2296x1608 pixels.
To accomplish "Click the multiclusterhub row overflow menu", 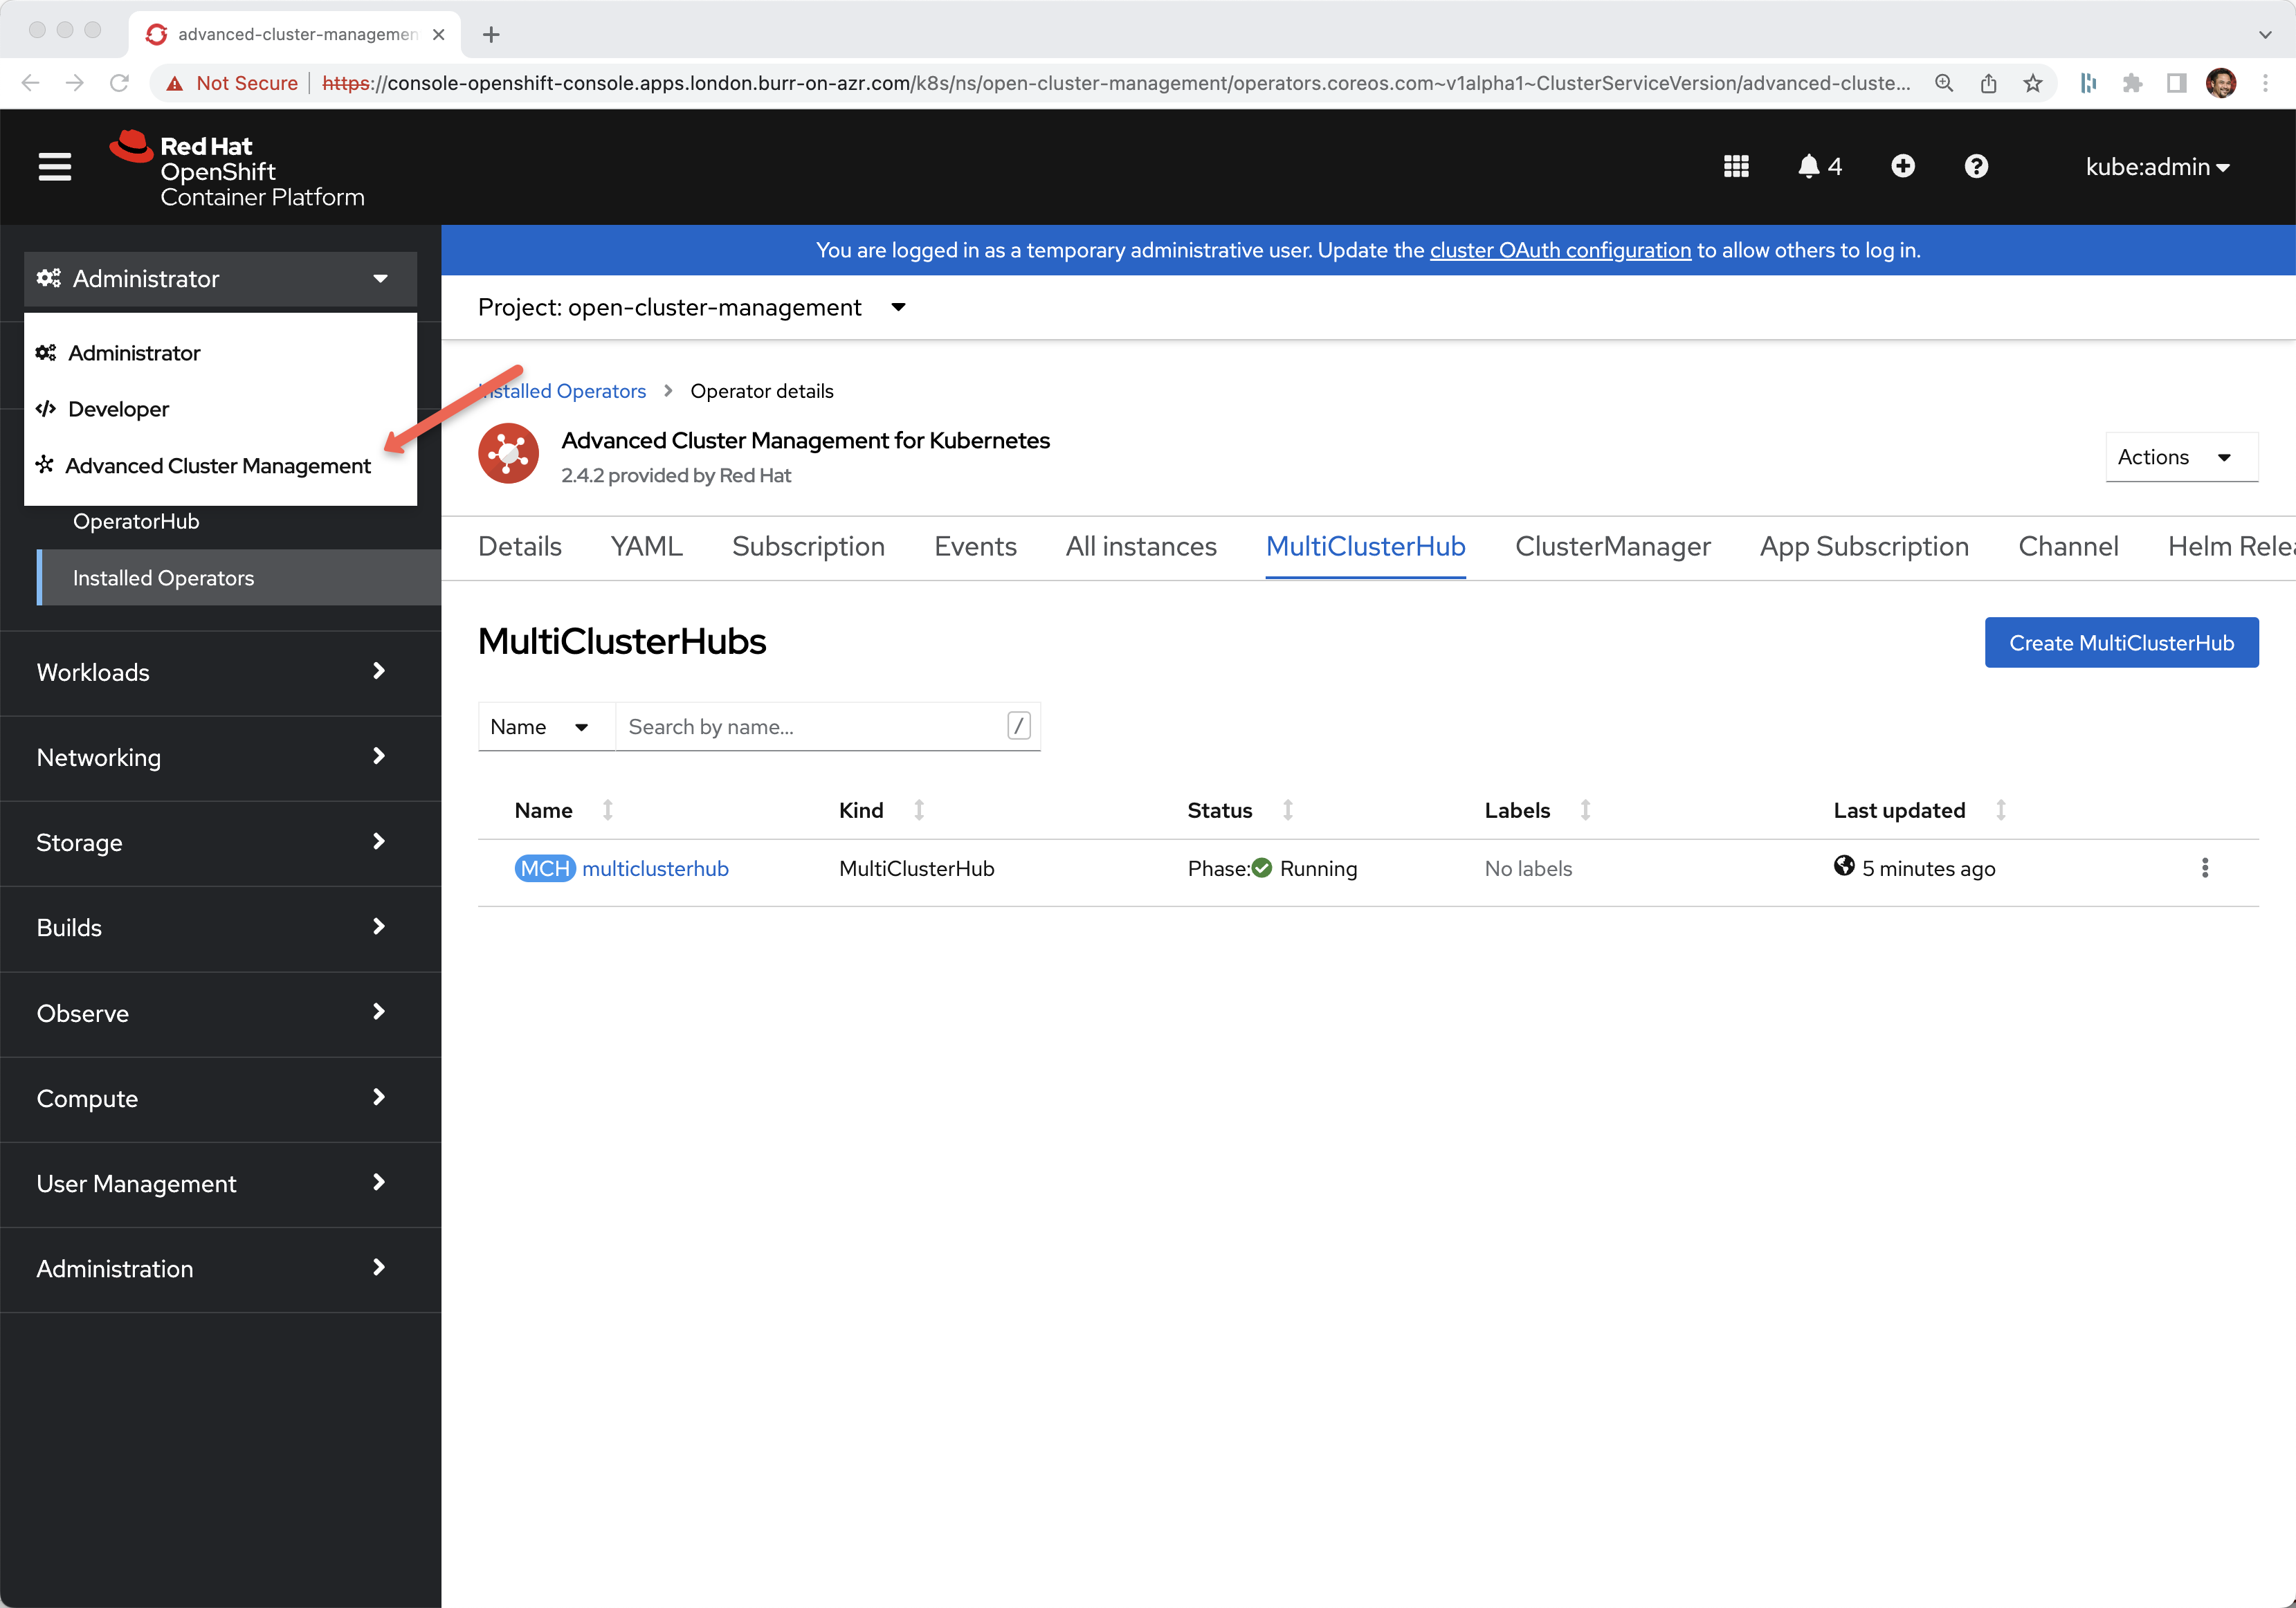I will [x=2205, y=868].
